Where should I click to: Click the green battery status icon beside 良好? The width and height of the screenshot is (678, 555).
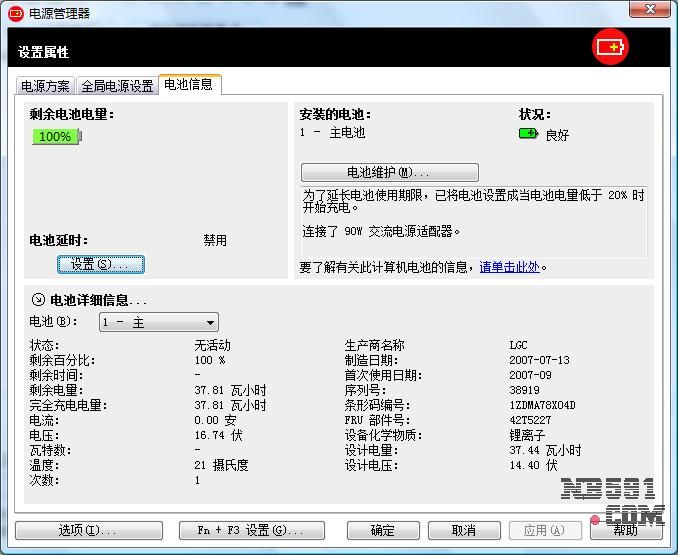pyautogui.click(x=528, y=134)
